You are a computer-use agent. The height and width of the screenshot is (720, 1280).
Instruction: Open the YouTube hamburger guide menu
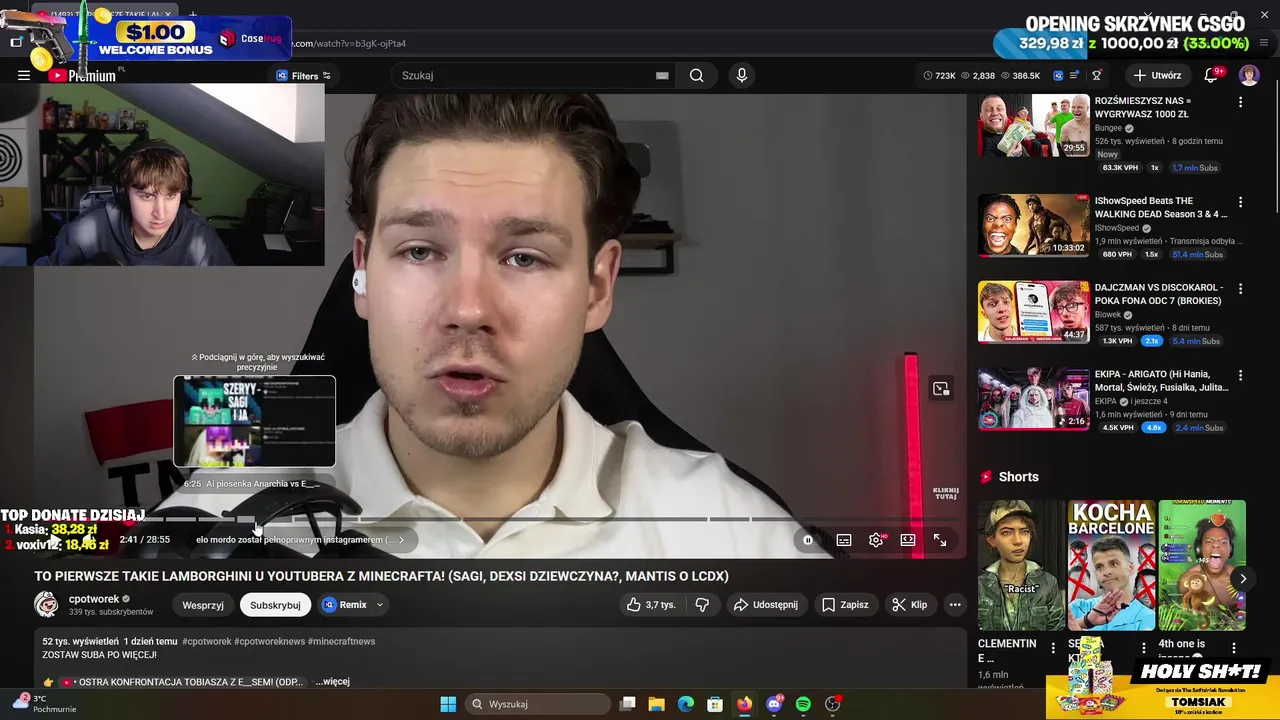click(24, 75)
